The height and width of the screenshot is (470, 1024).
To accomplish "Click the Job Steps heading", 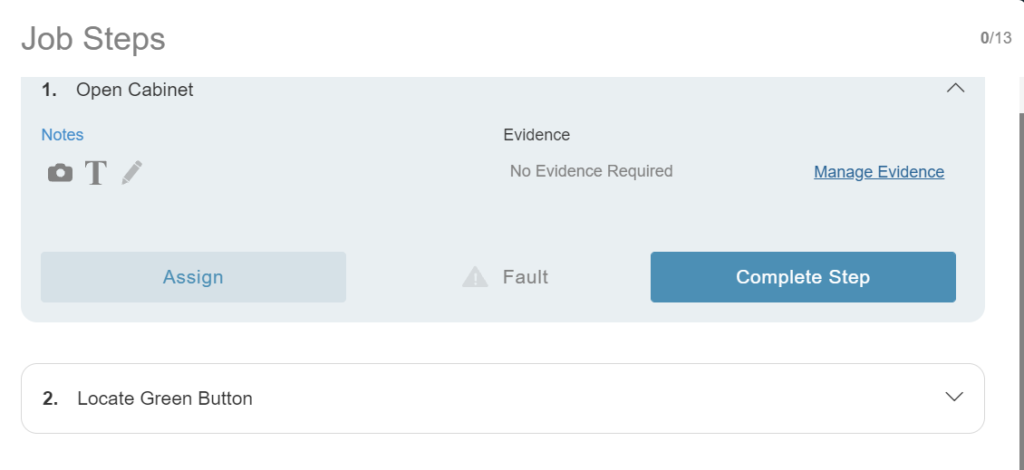I will coord(93,39).
